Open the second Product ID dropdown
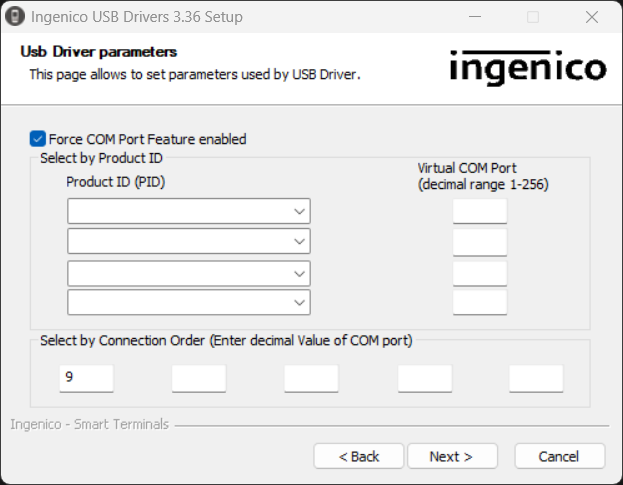 coord(189,241)
